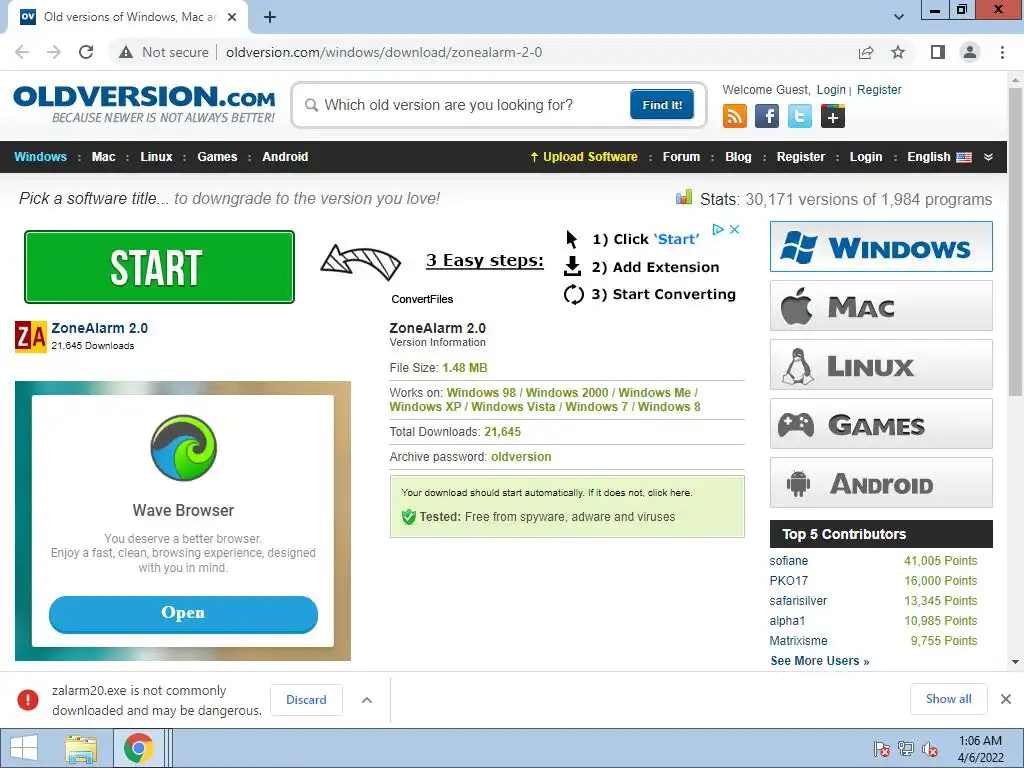Close the downloads bar
The height and width of the screenshot is (768, 1024).
pos(1006,699)
